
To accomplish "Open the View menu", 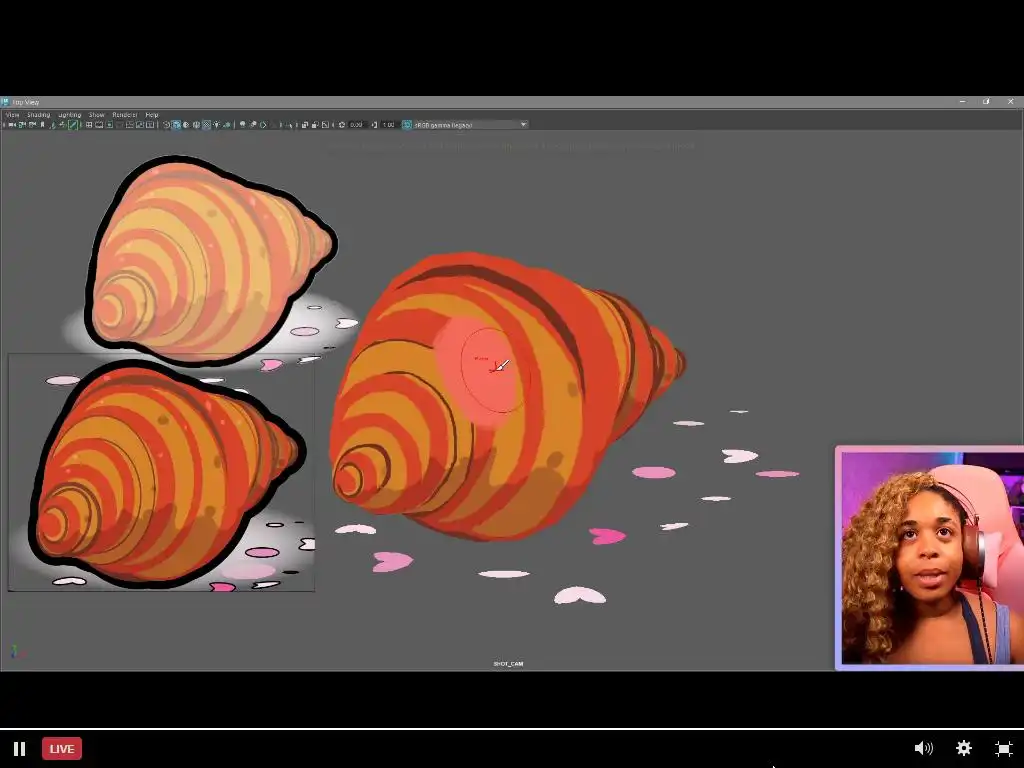I will pyautogui.click(x=12, y=114).
